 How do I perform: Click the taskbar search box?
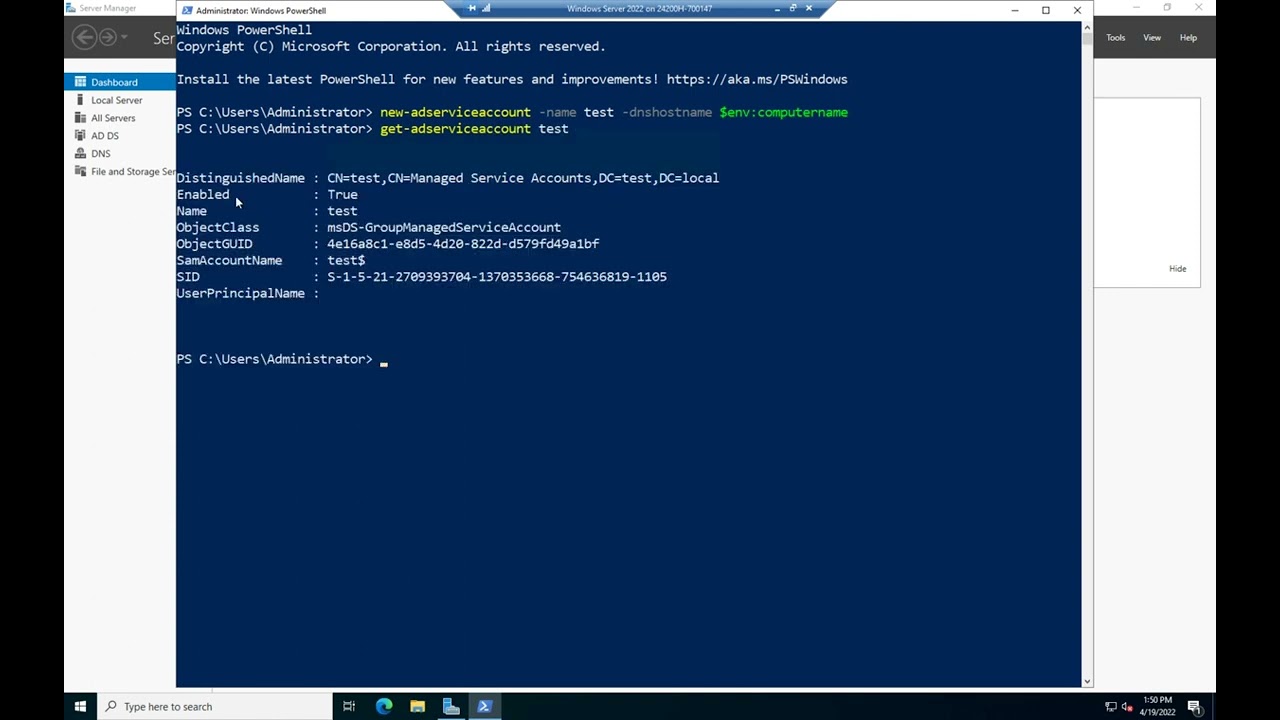215,706
